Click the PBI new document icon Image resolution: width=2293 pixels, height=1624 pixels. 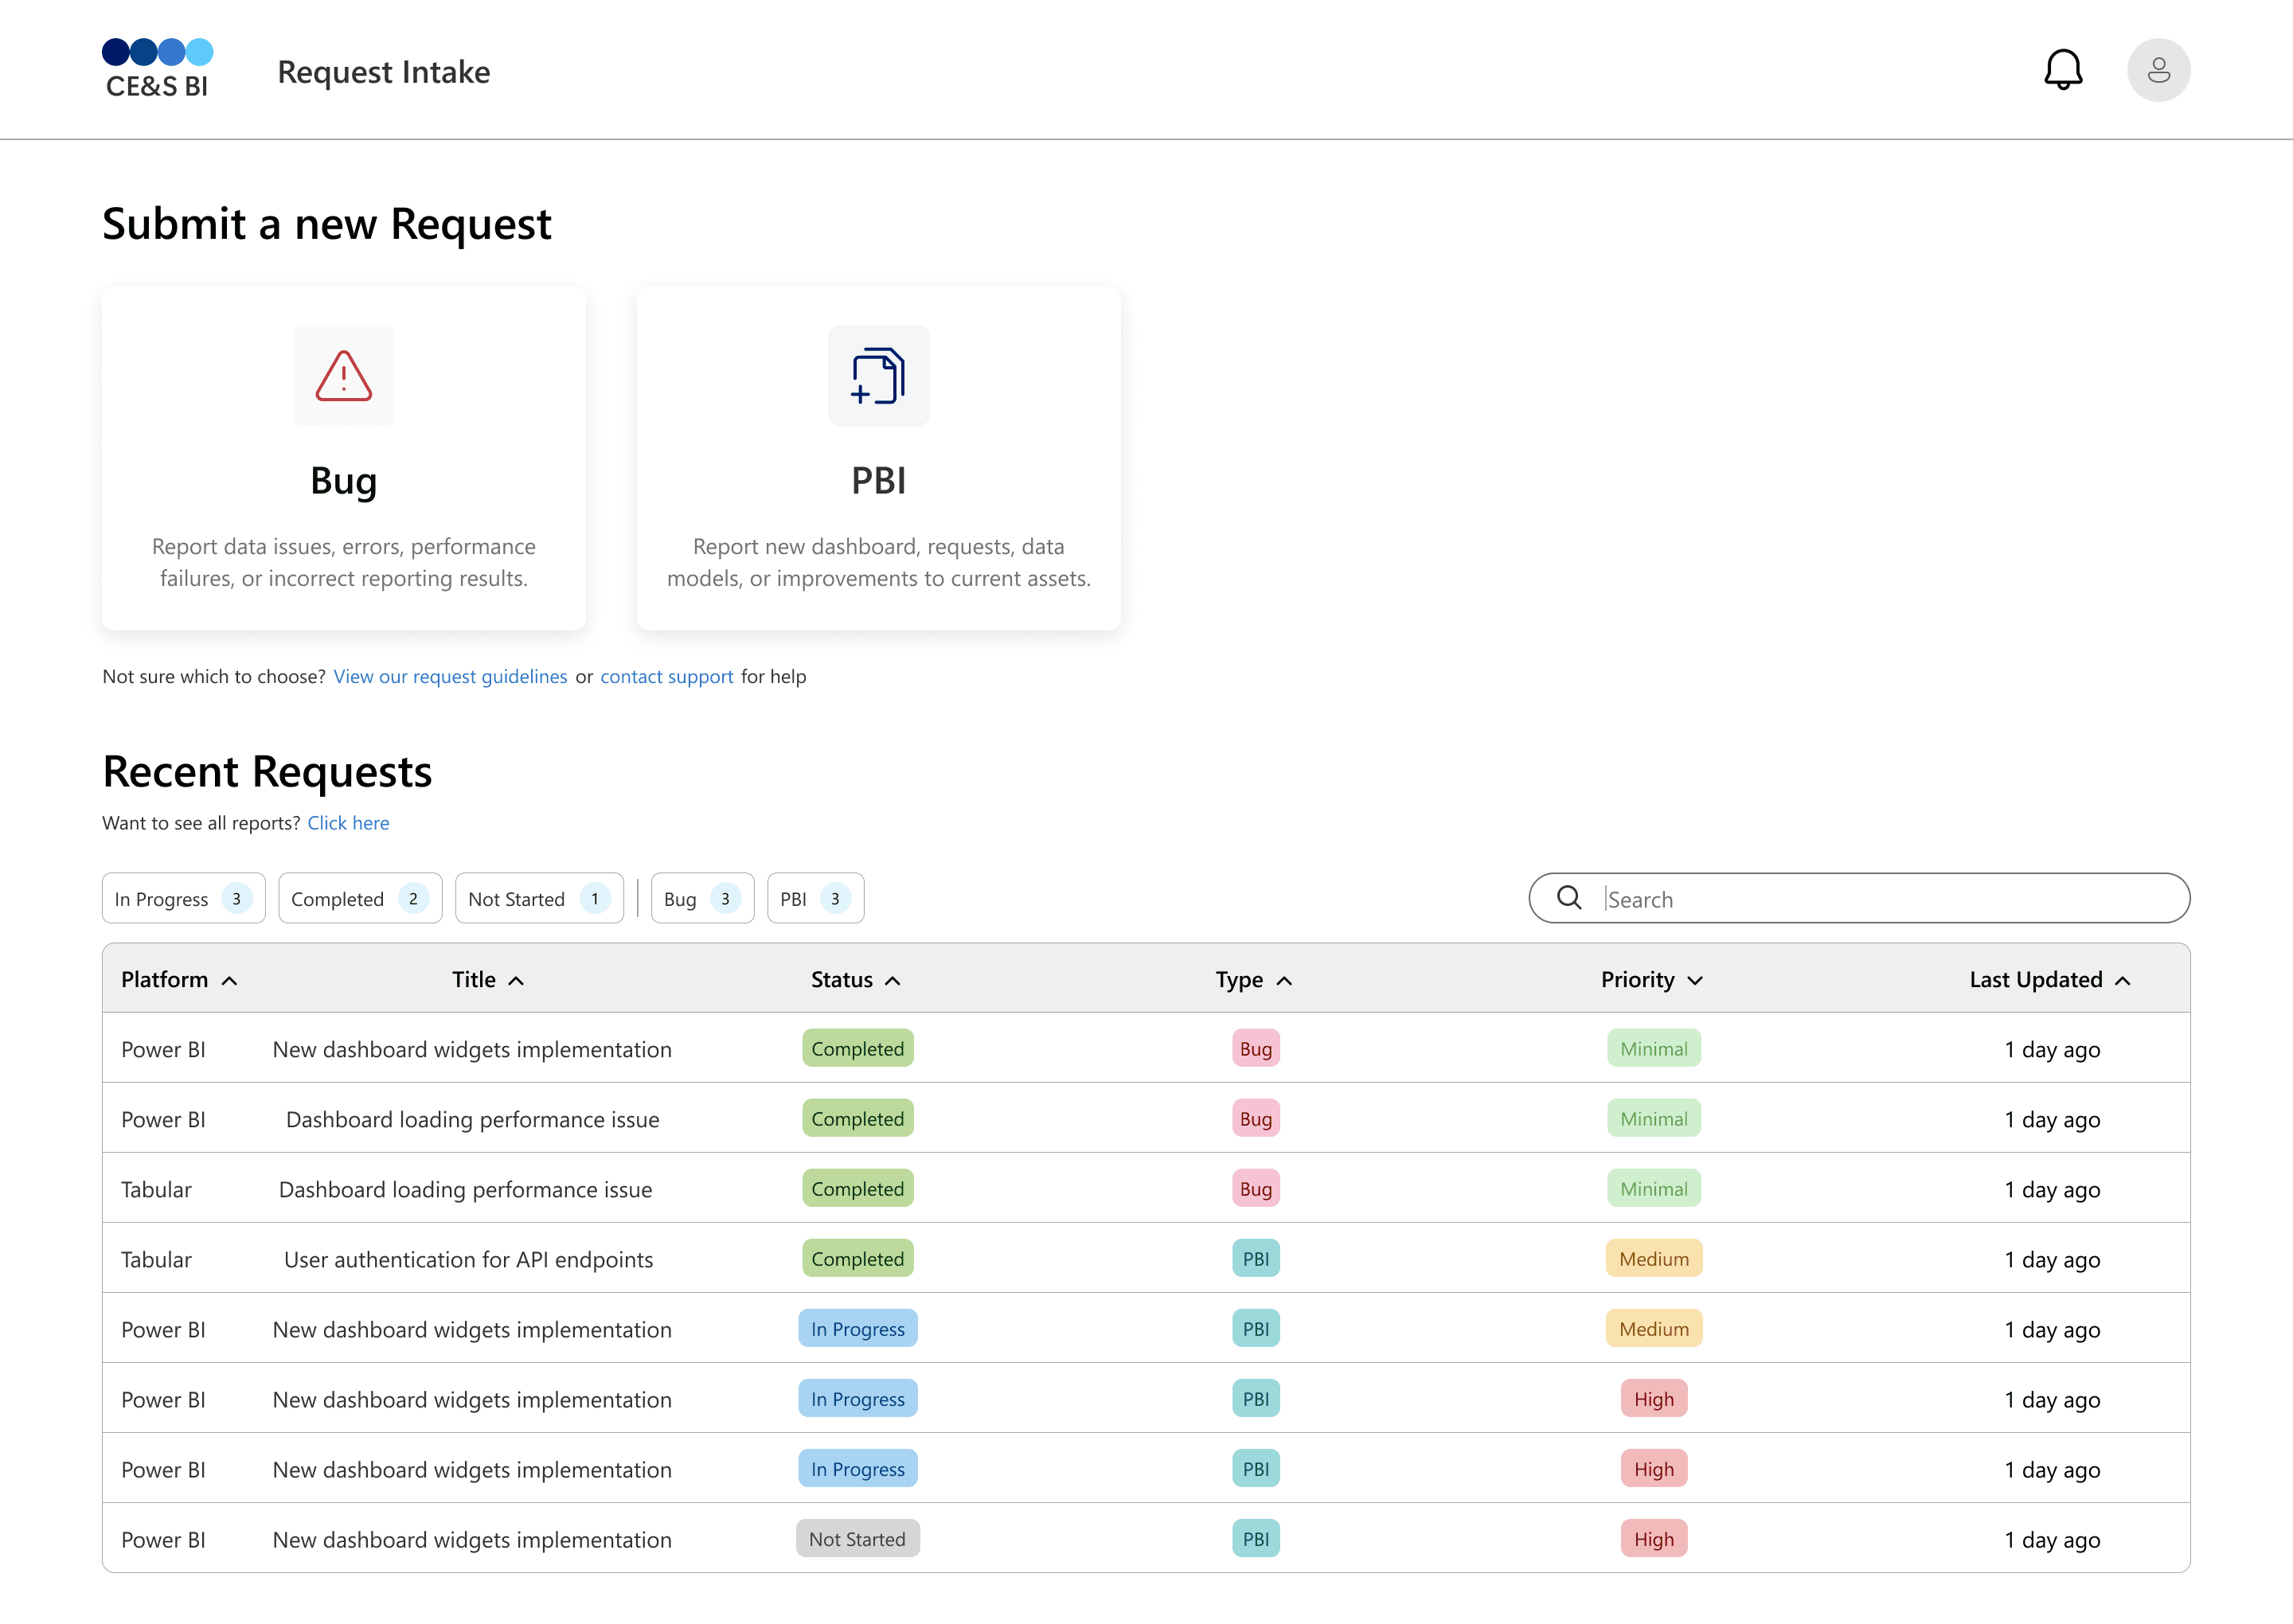878,376
